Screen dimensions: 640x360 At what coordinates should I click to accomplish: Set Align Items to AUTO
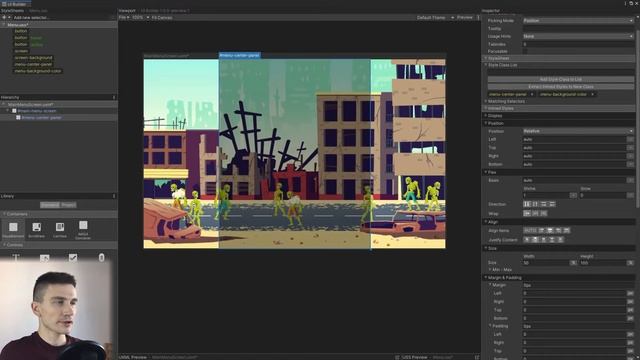530,231
